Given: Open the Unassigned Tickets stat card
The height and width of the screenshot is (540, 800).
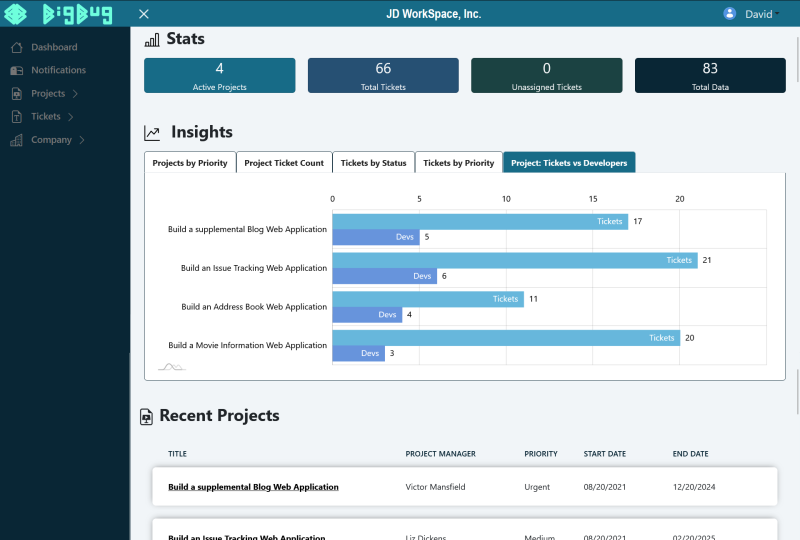Looking at the screenshot, I should 546,76.
